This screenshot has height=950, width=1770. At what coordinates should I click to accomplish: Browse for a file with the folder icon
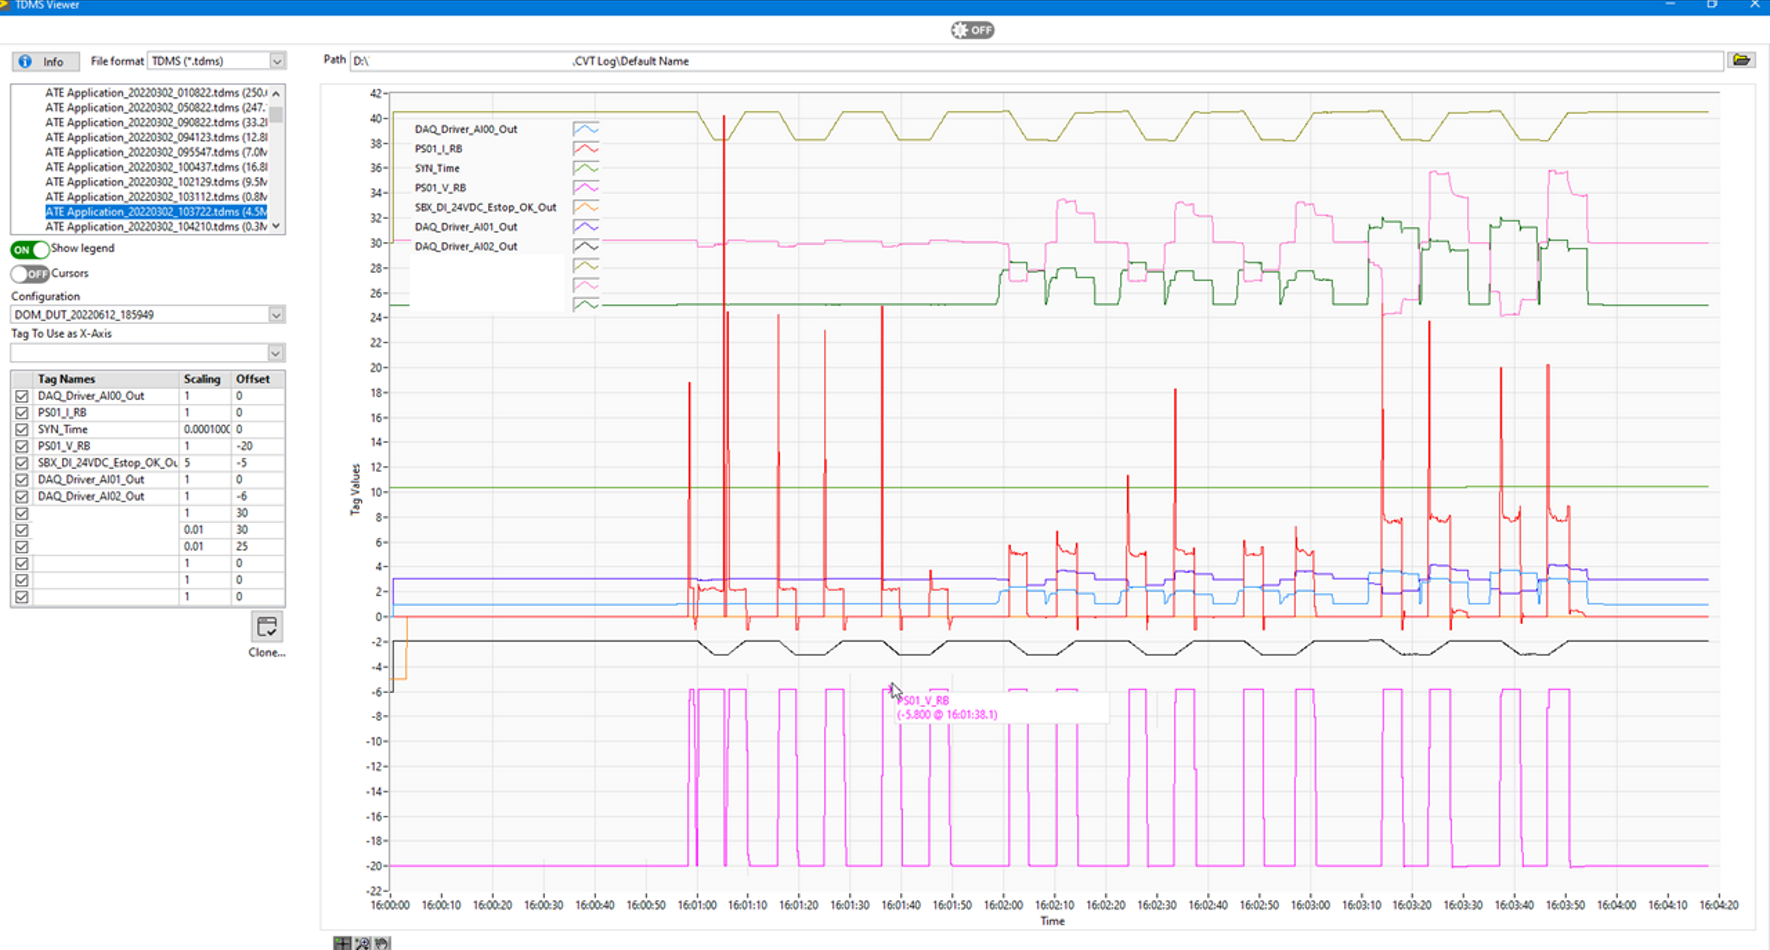(1741, 61)
